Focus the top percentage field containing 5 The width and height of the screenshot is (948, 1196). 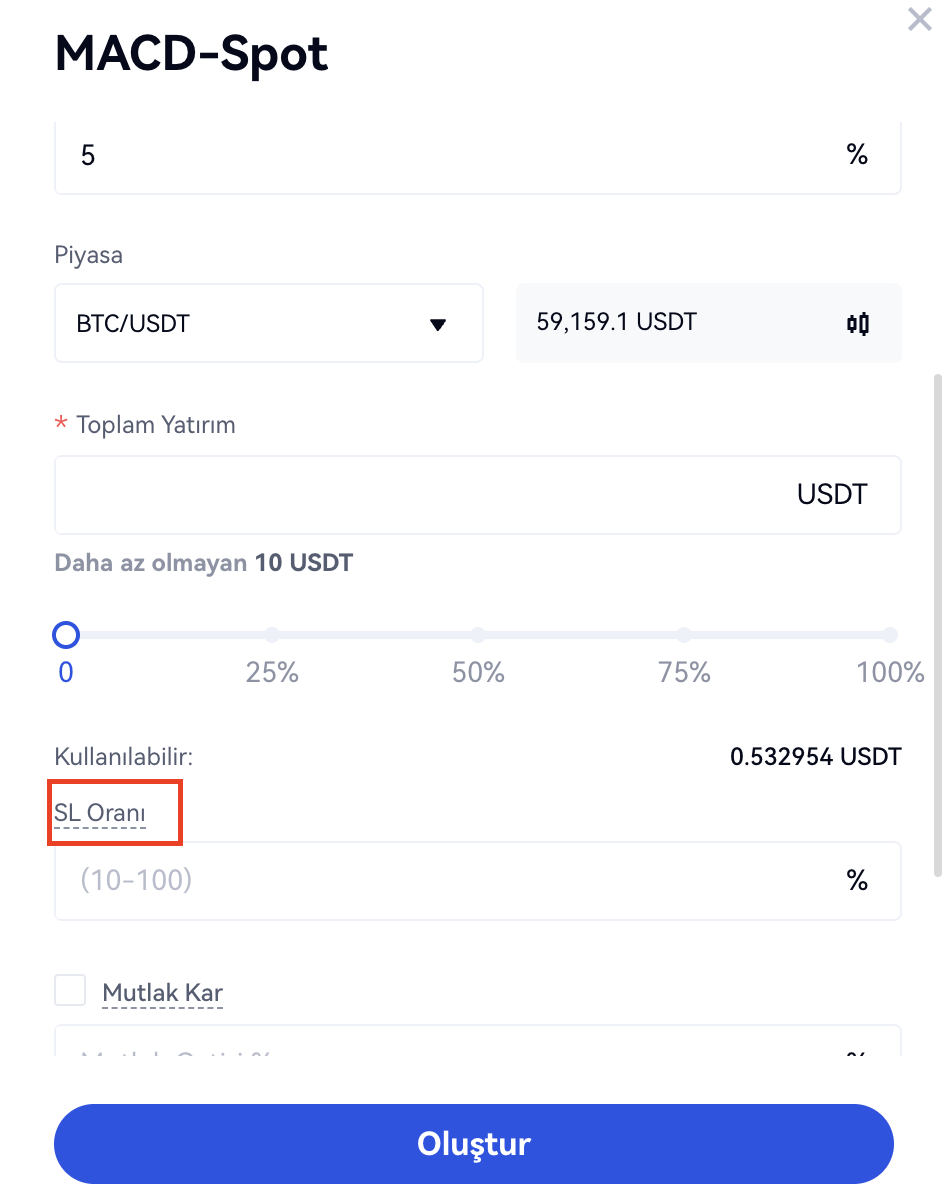click(440, 156)
